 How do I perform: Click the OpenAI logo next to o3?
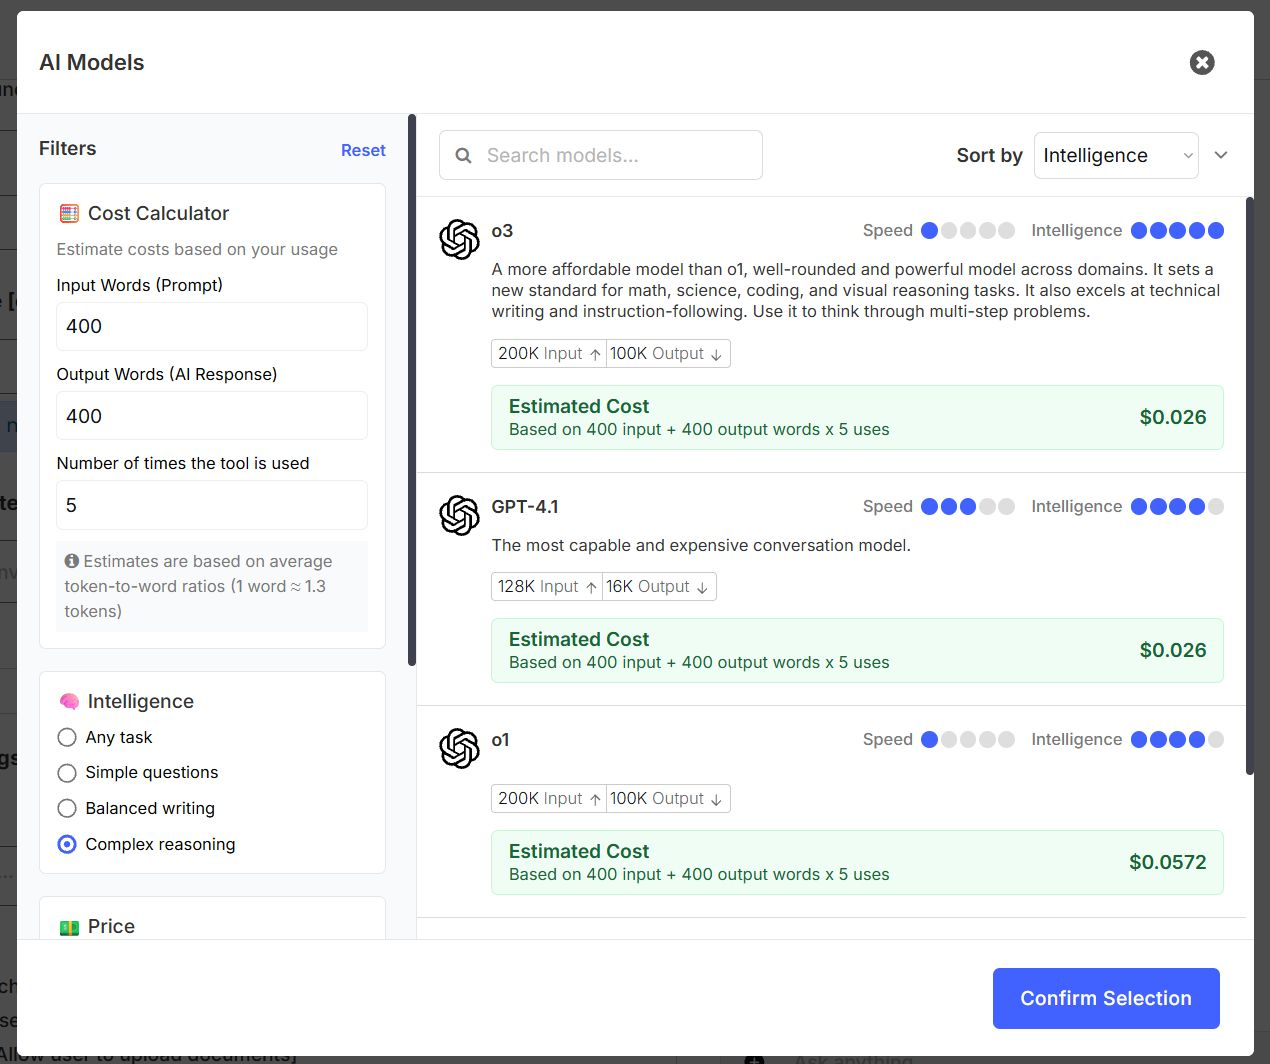pyautogui.click(x=459, y=239)
